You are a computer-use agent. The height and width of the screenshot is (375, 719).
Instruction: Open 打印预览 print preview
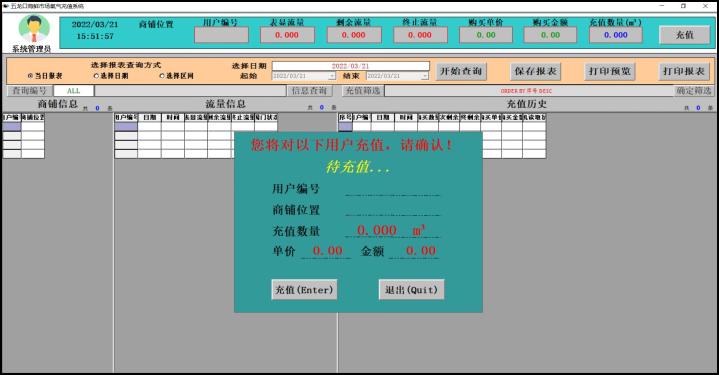pos(609,71)
